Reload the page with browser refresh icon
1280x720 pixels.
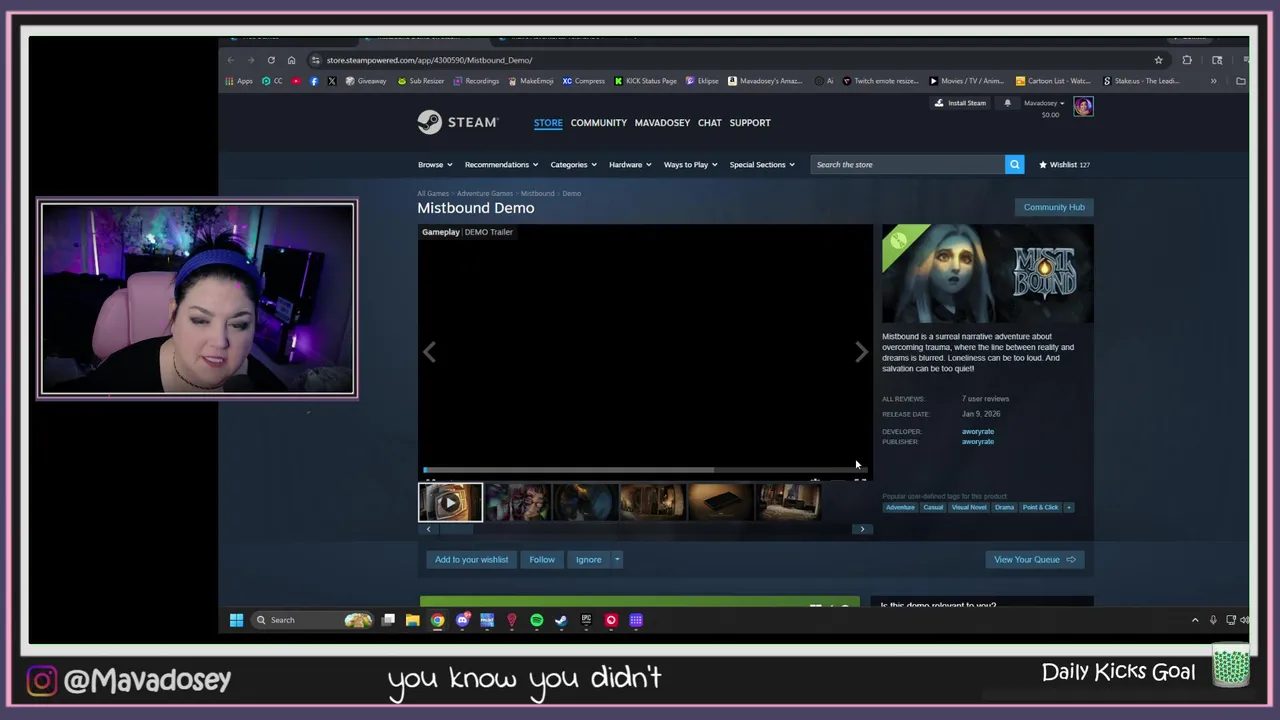click(x=271, y=60)
